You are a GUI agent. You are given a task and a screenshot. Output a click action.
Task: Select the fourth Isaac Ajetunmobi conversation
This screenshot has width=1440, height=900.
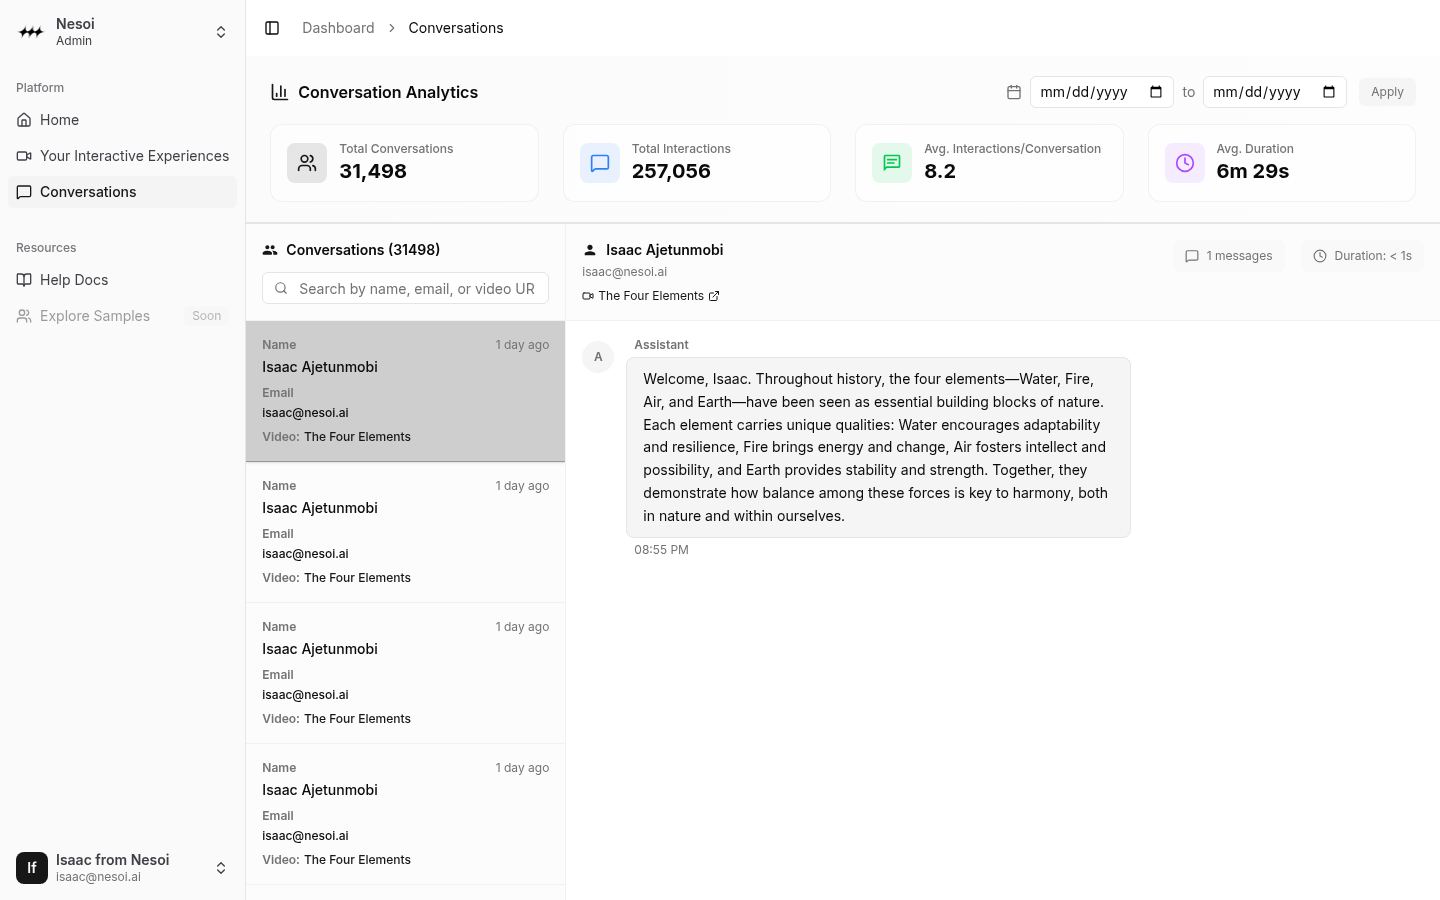(x=405, y=814)
